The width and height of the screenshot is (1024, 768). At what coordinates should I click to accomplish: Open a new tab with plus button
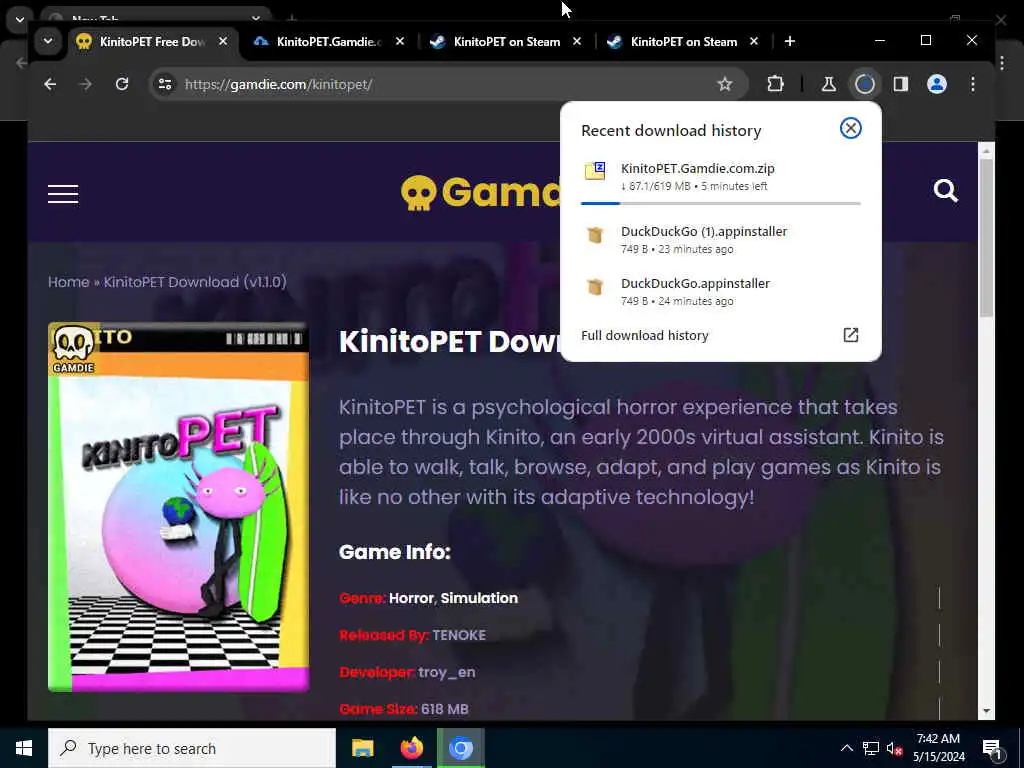click(790, 41)
